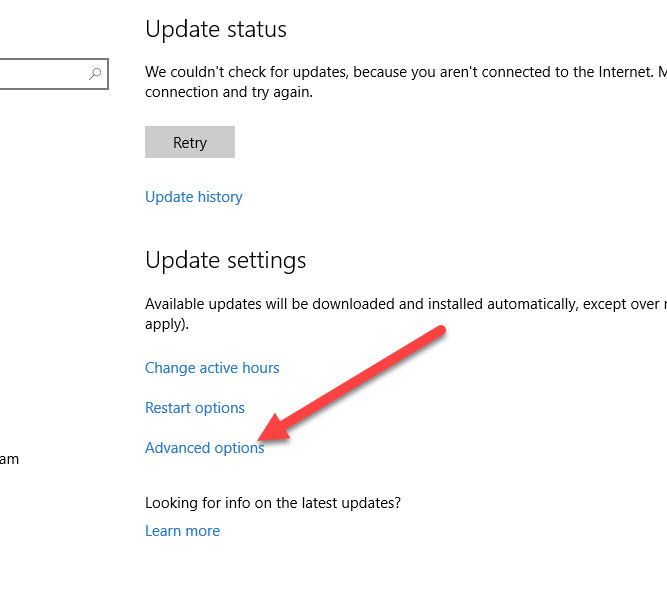667x608 pixels.
Task: Click the magnifier icon in the search box
Action: [96, 74]
